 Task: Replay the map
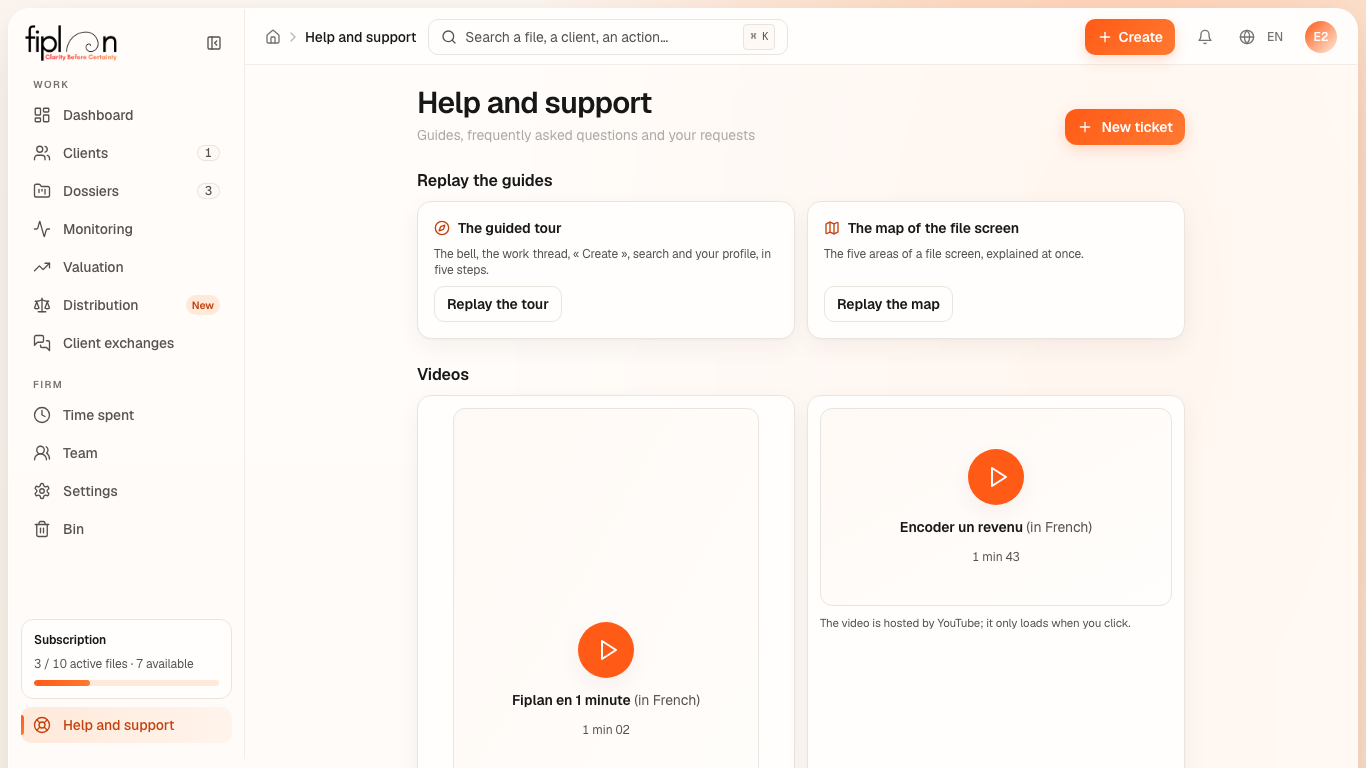888,304
